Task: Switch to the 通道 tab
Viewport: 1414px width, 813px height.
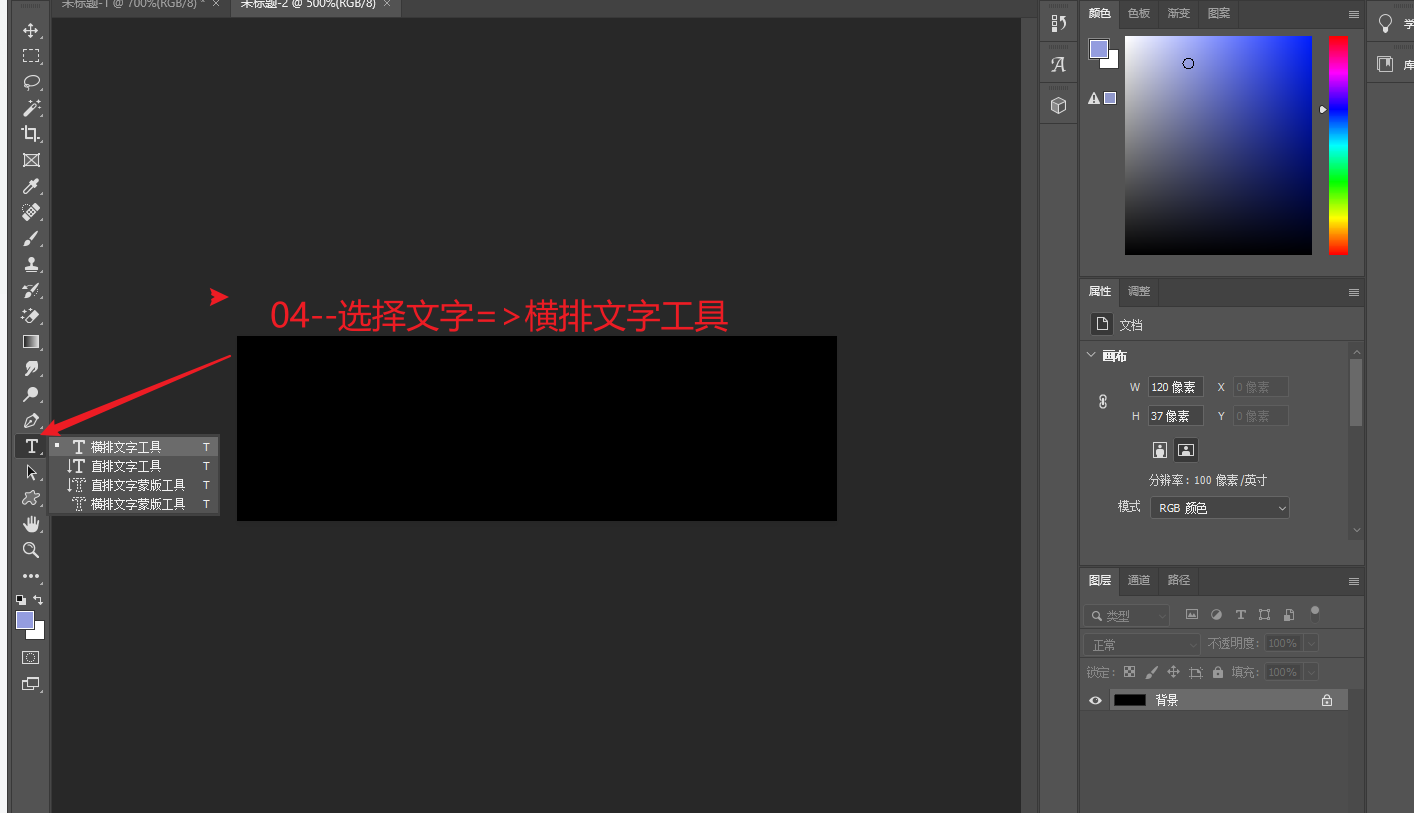Action: tap(1139, 580)
